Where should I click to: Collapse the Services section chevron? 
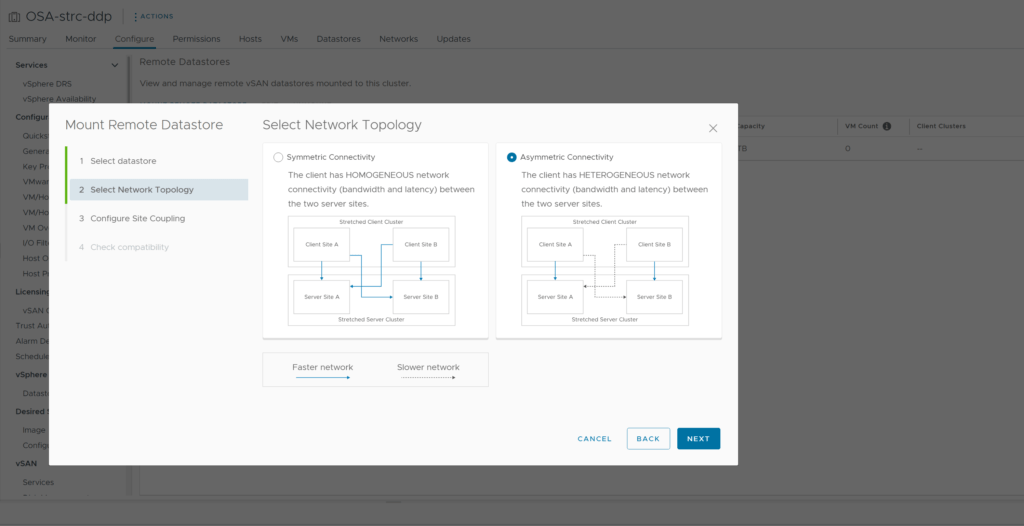click(x=115, y=65)
